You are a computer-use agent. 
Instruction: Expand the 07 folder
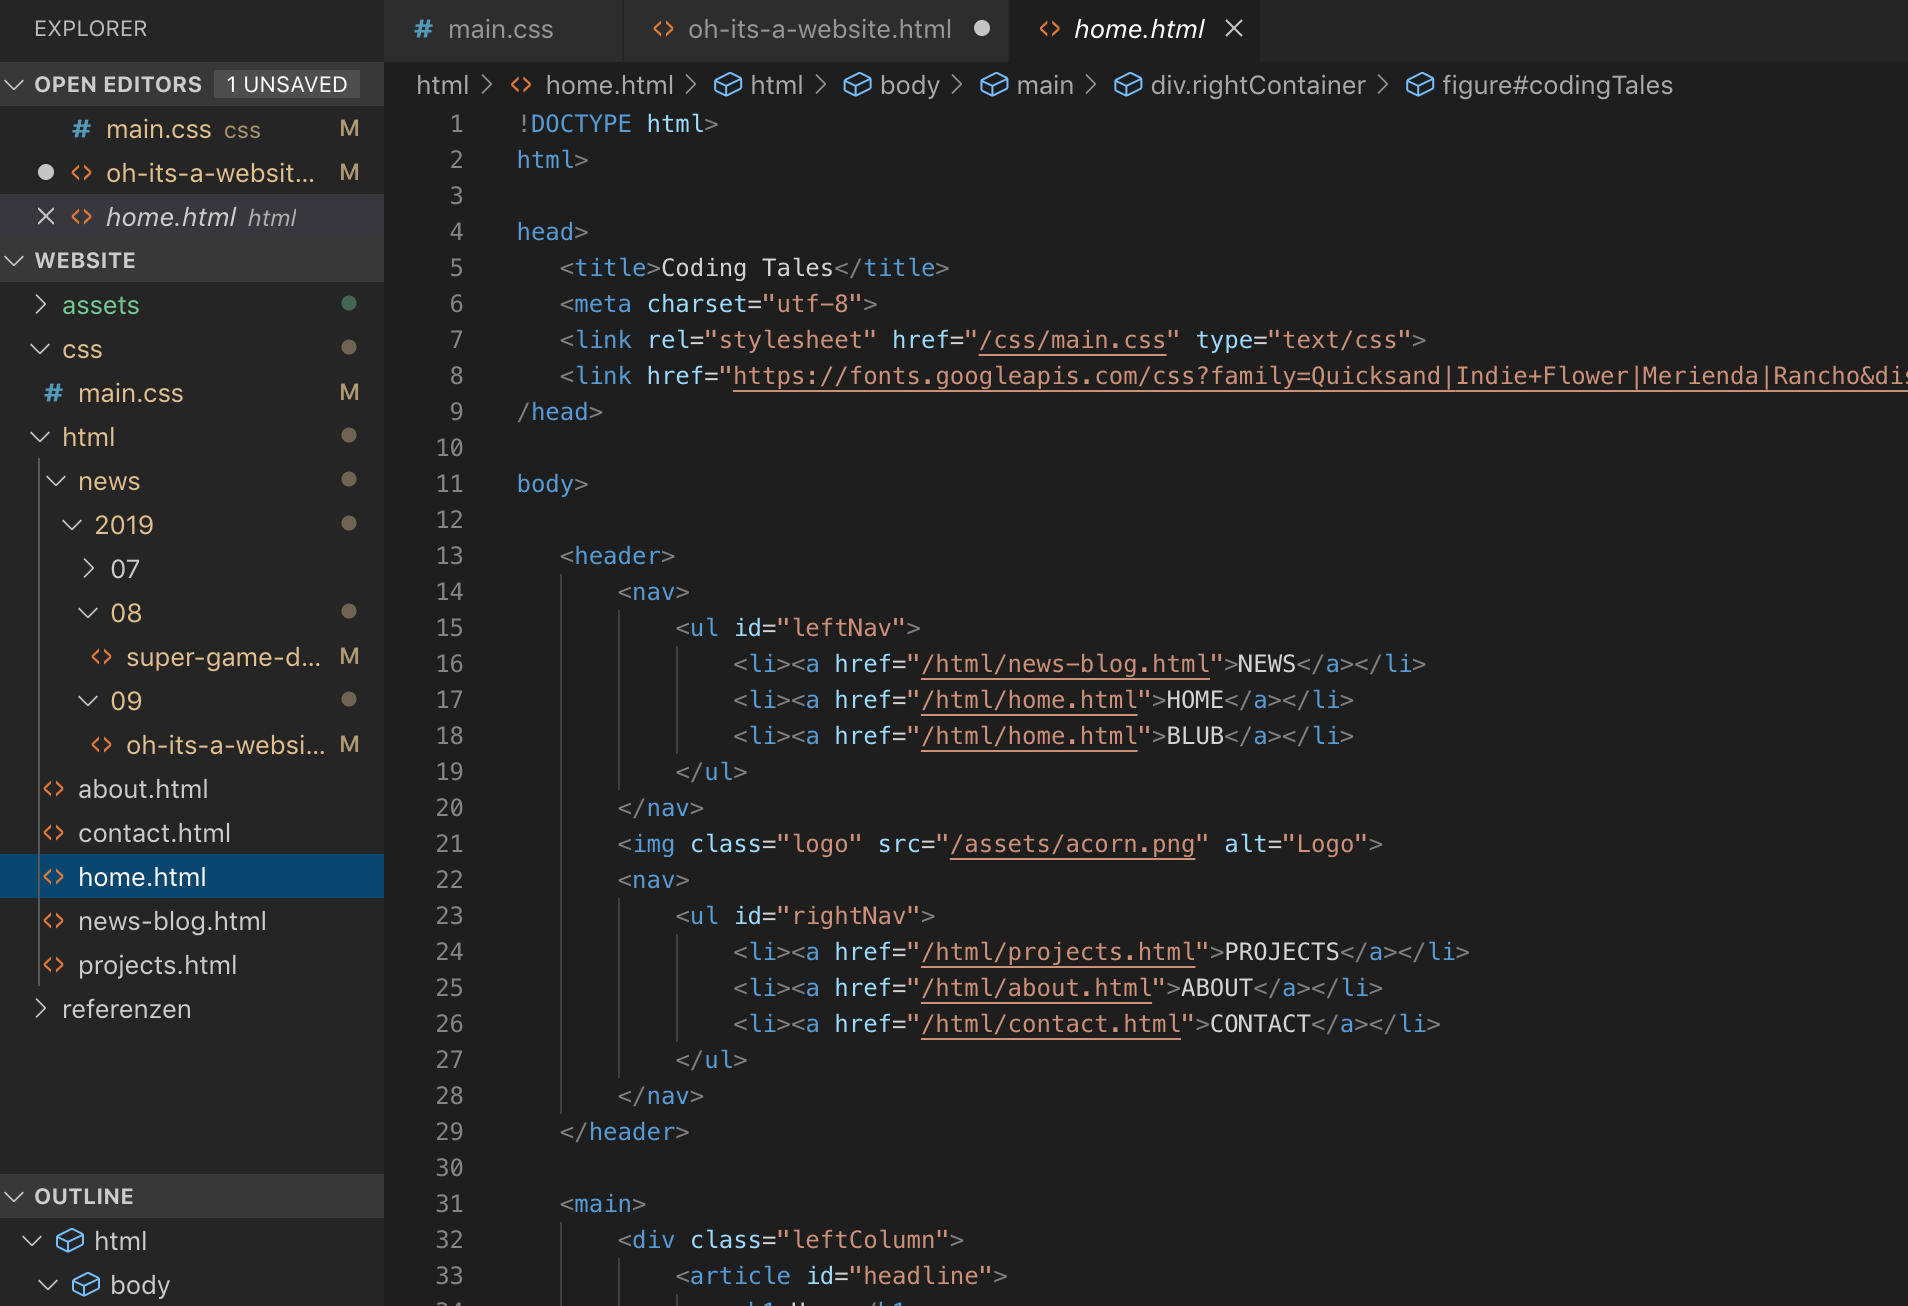click(x=88, y=569)
